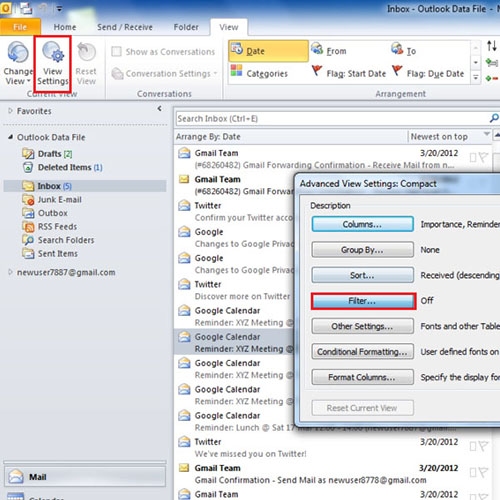Switch to the Folder tab
500x500 pixels.
[186, 27]
